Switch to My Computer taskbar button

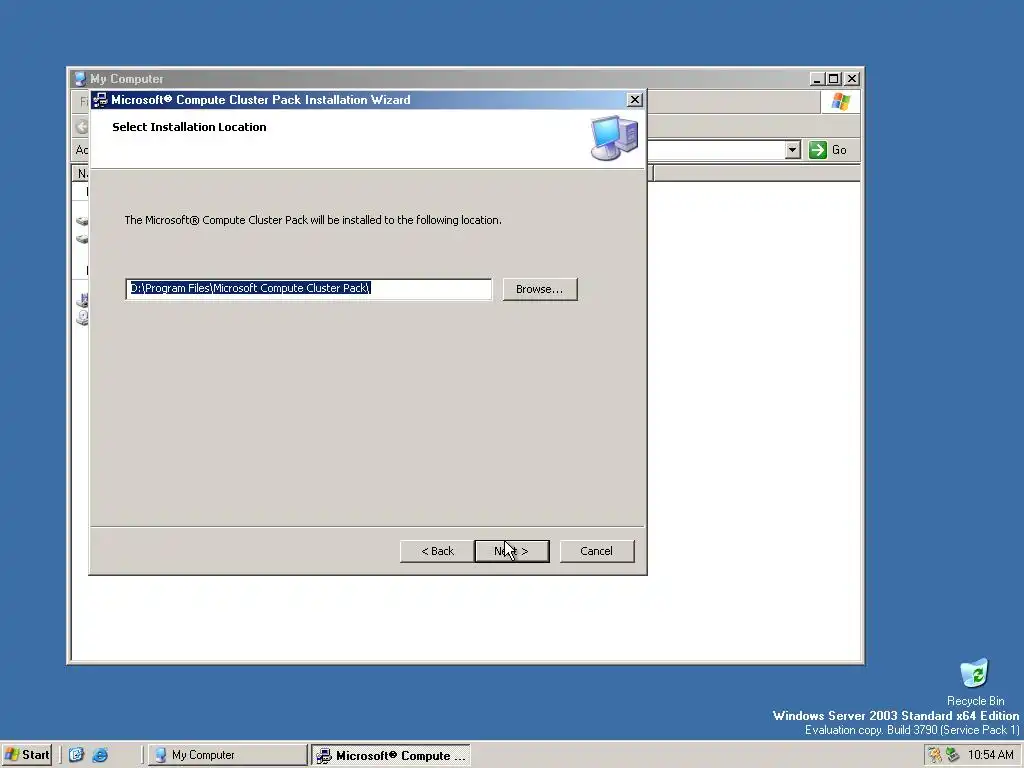click(227, 755)
